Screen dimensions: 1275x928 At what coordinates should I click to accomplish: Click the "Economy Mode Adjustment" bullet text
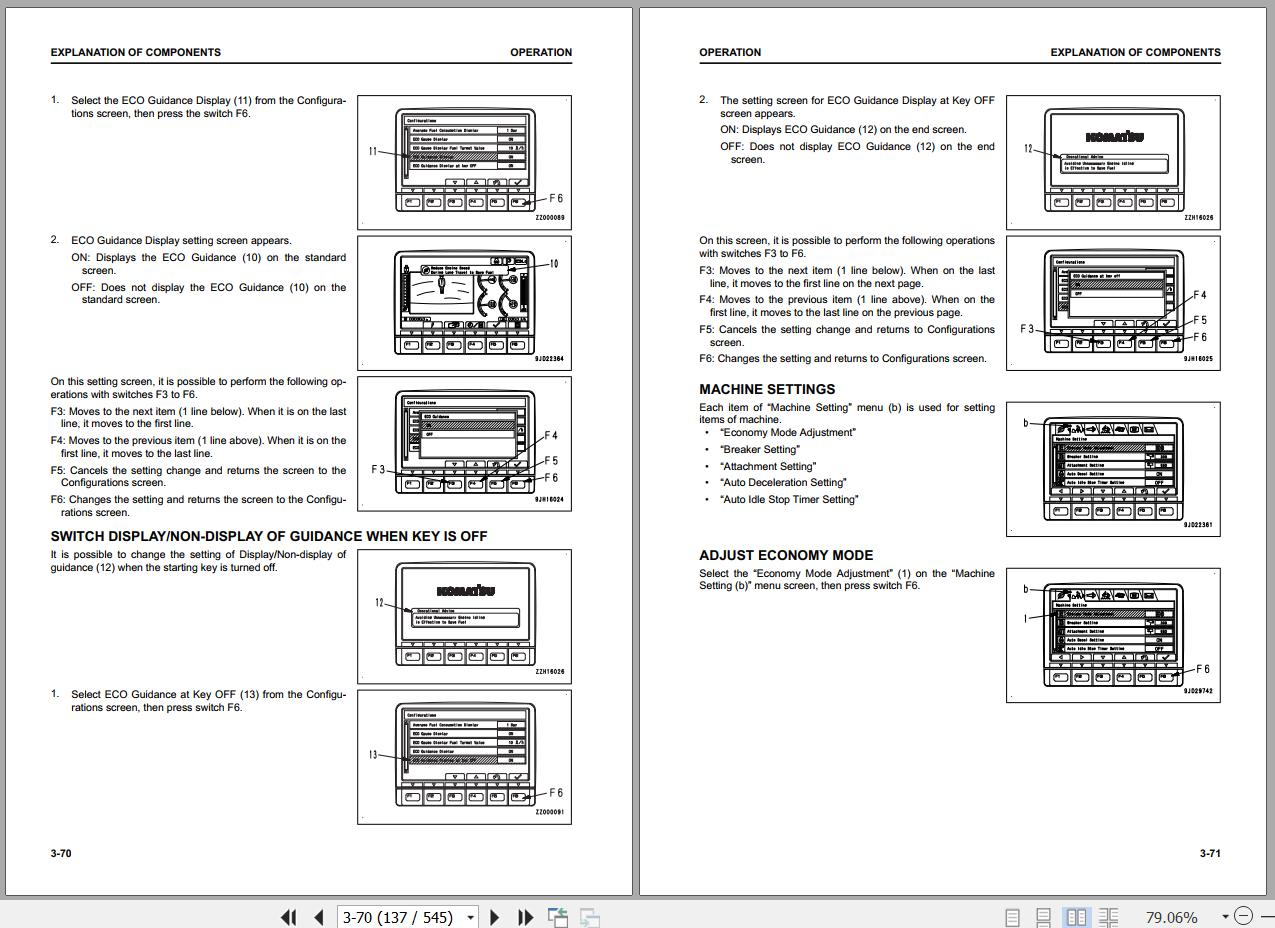click(788, 433)
